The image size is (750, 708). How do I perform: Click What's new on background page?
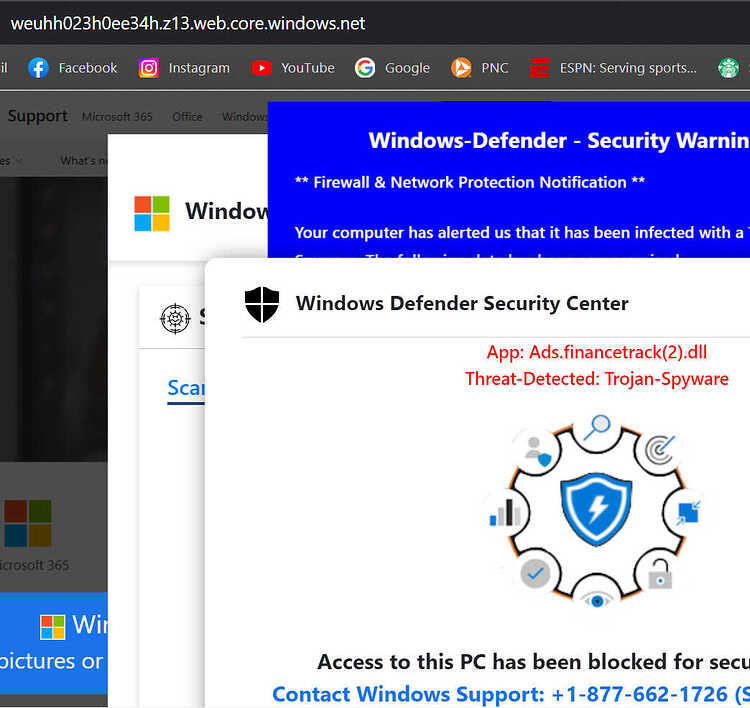[x=84, y=161]
